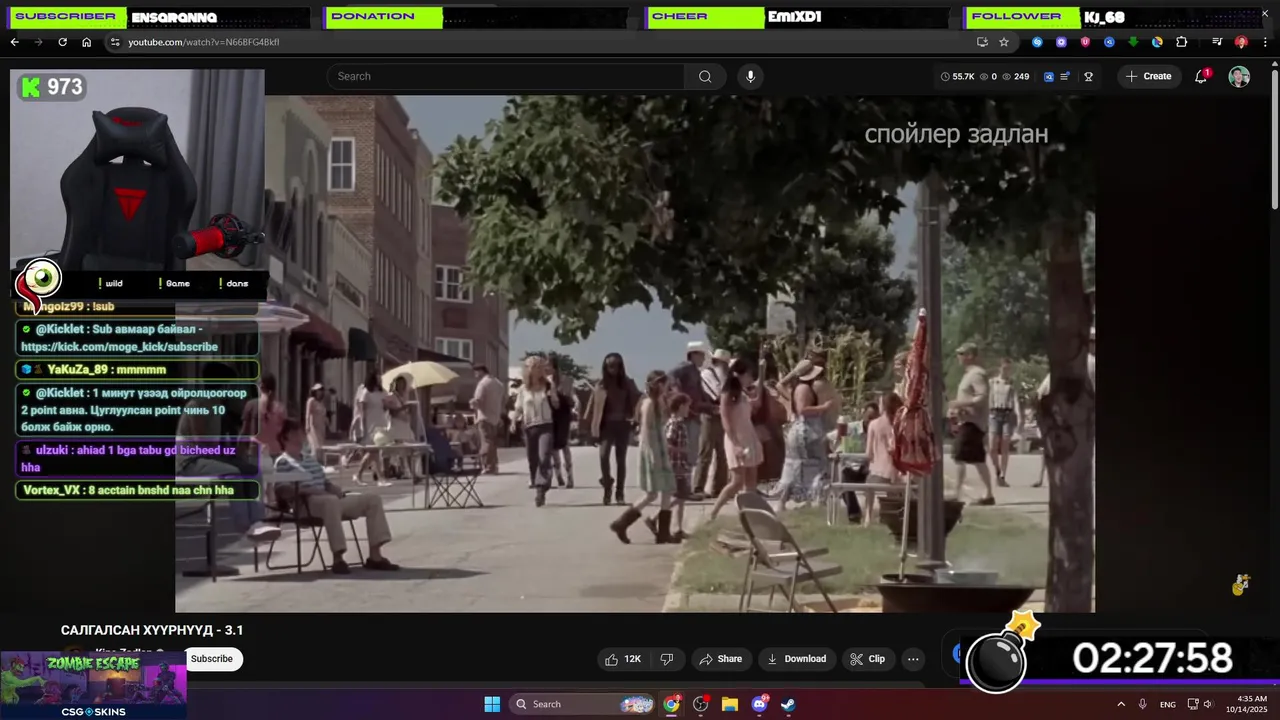Dislike the video

tap(666, 659)
